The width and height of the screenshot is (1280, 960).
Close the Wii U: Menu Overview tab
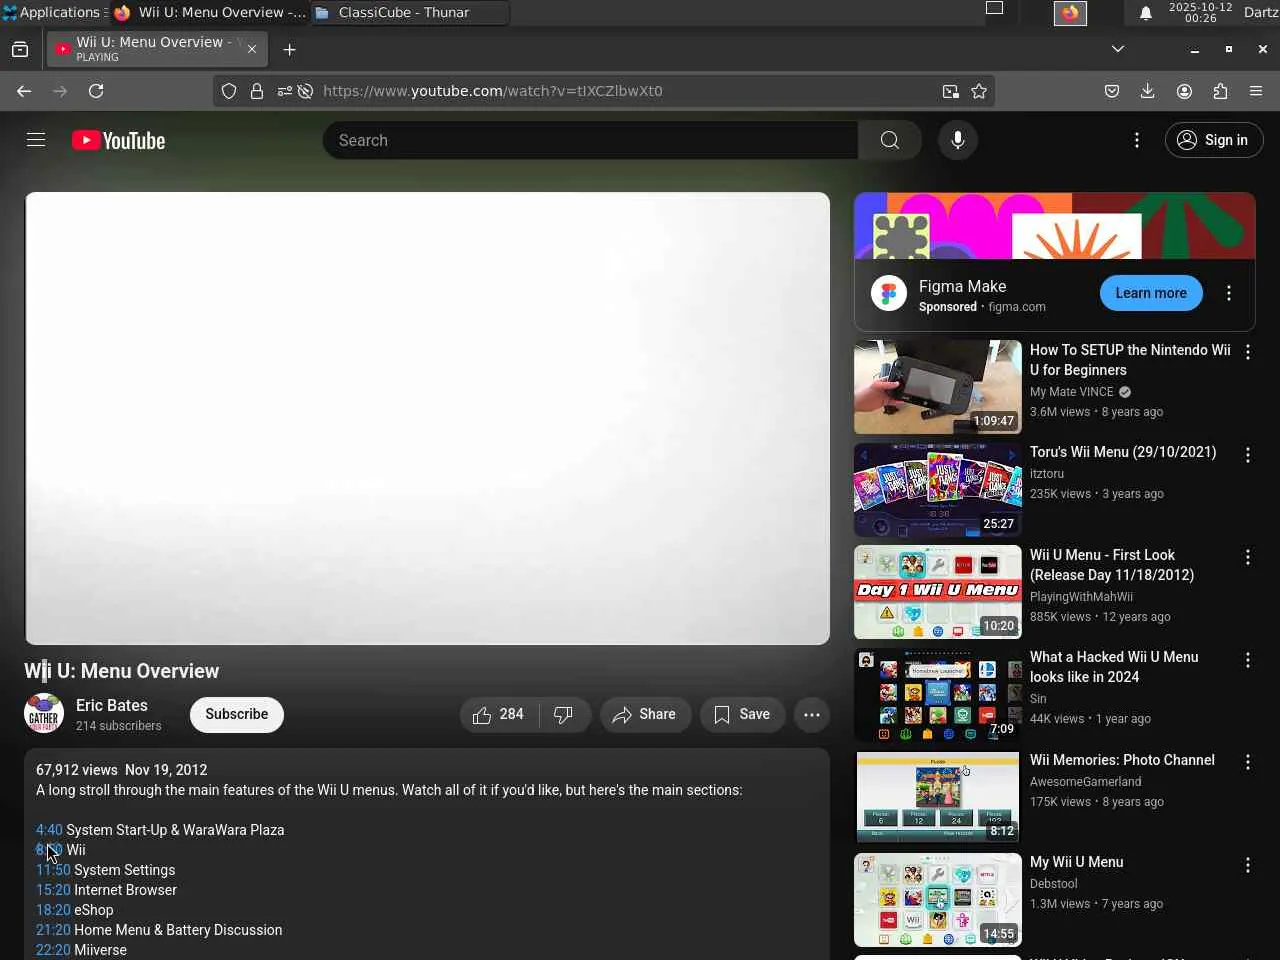pyautogui.click(x=252, y=49)
